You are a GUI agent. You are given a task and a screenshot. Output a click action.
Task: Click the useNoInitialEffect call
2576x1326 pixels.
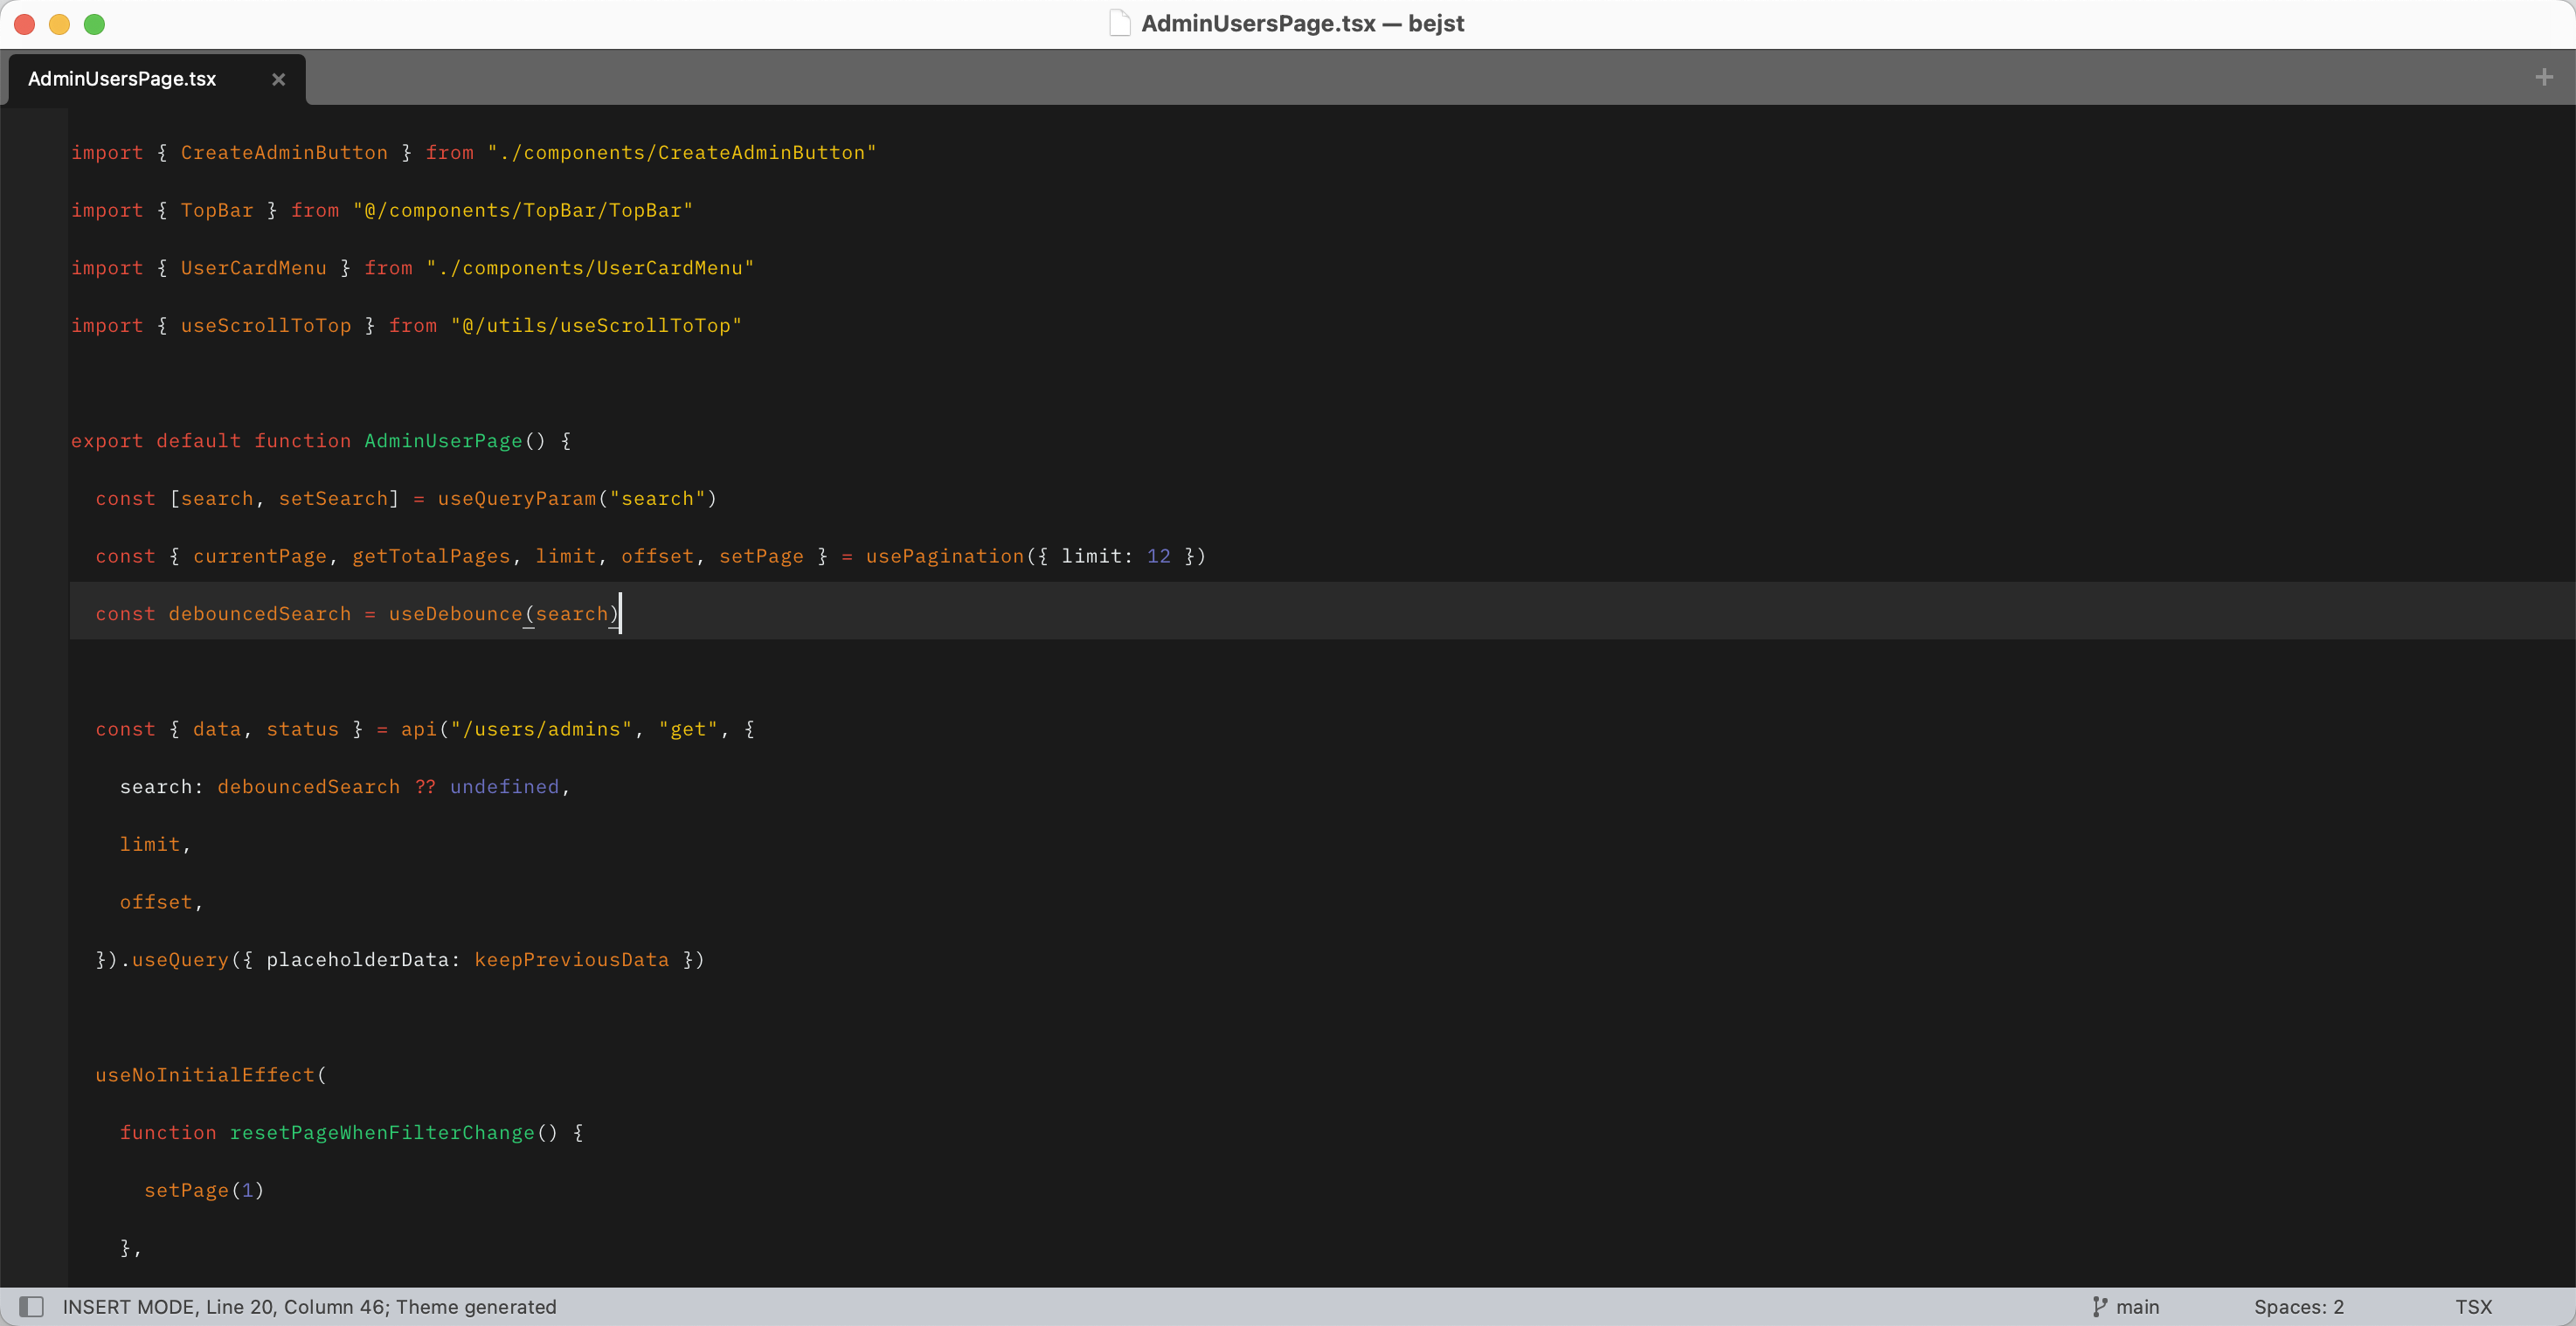205,1075
